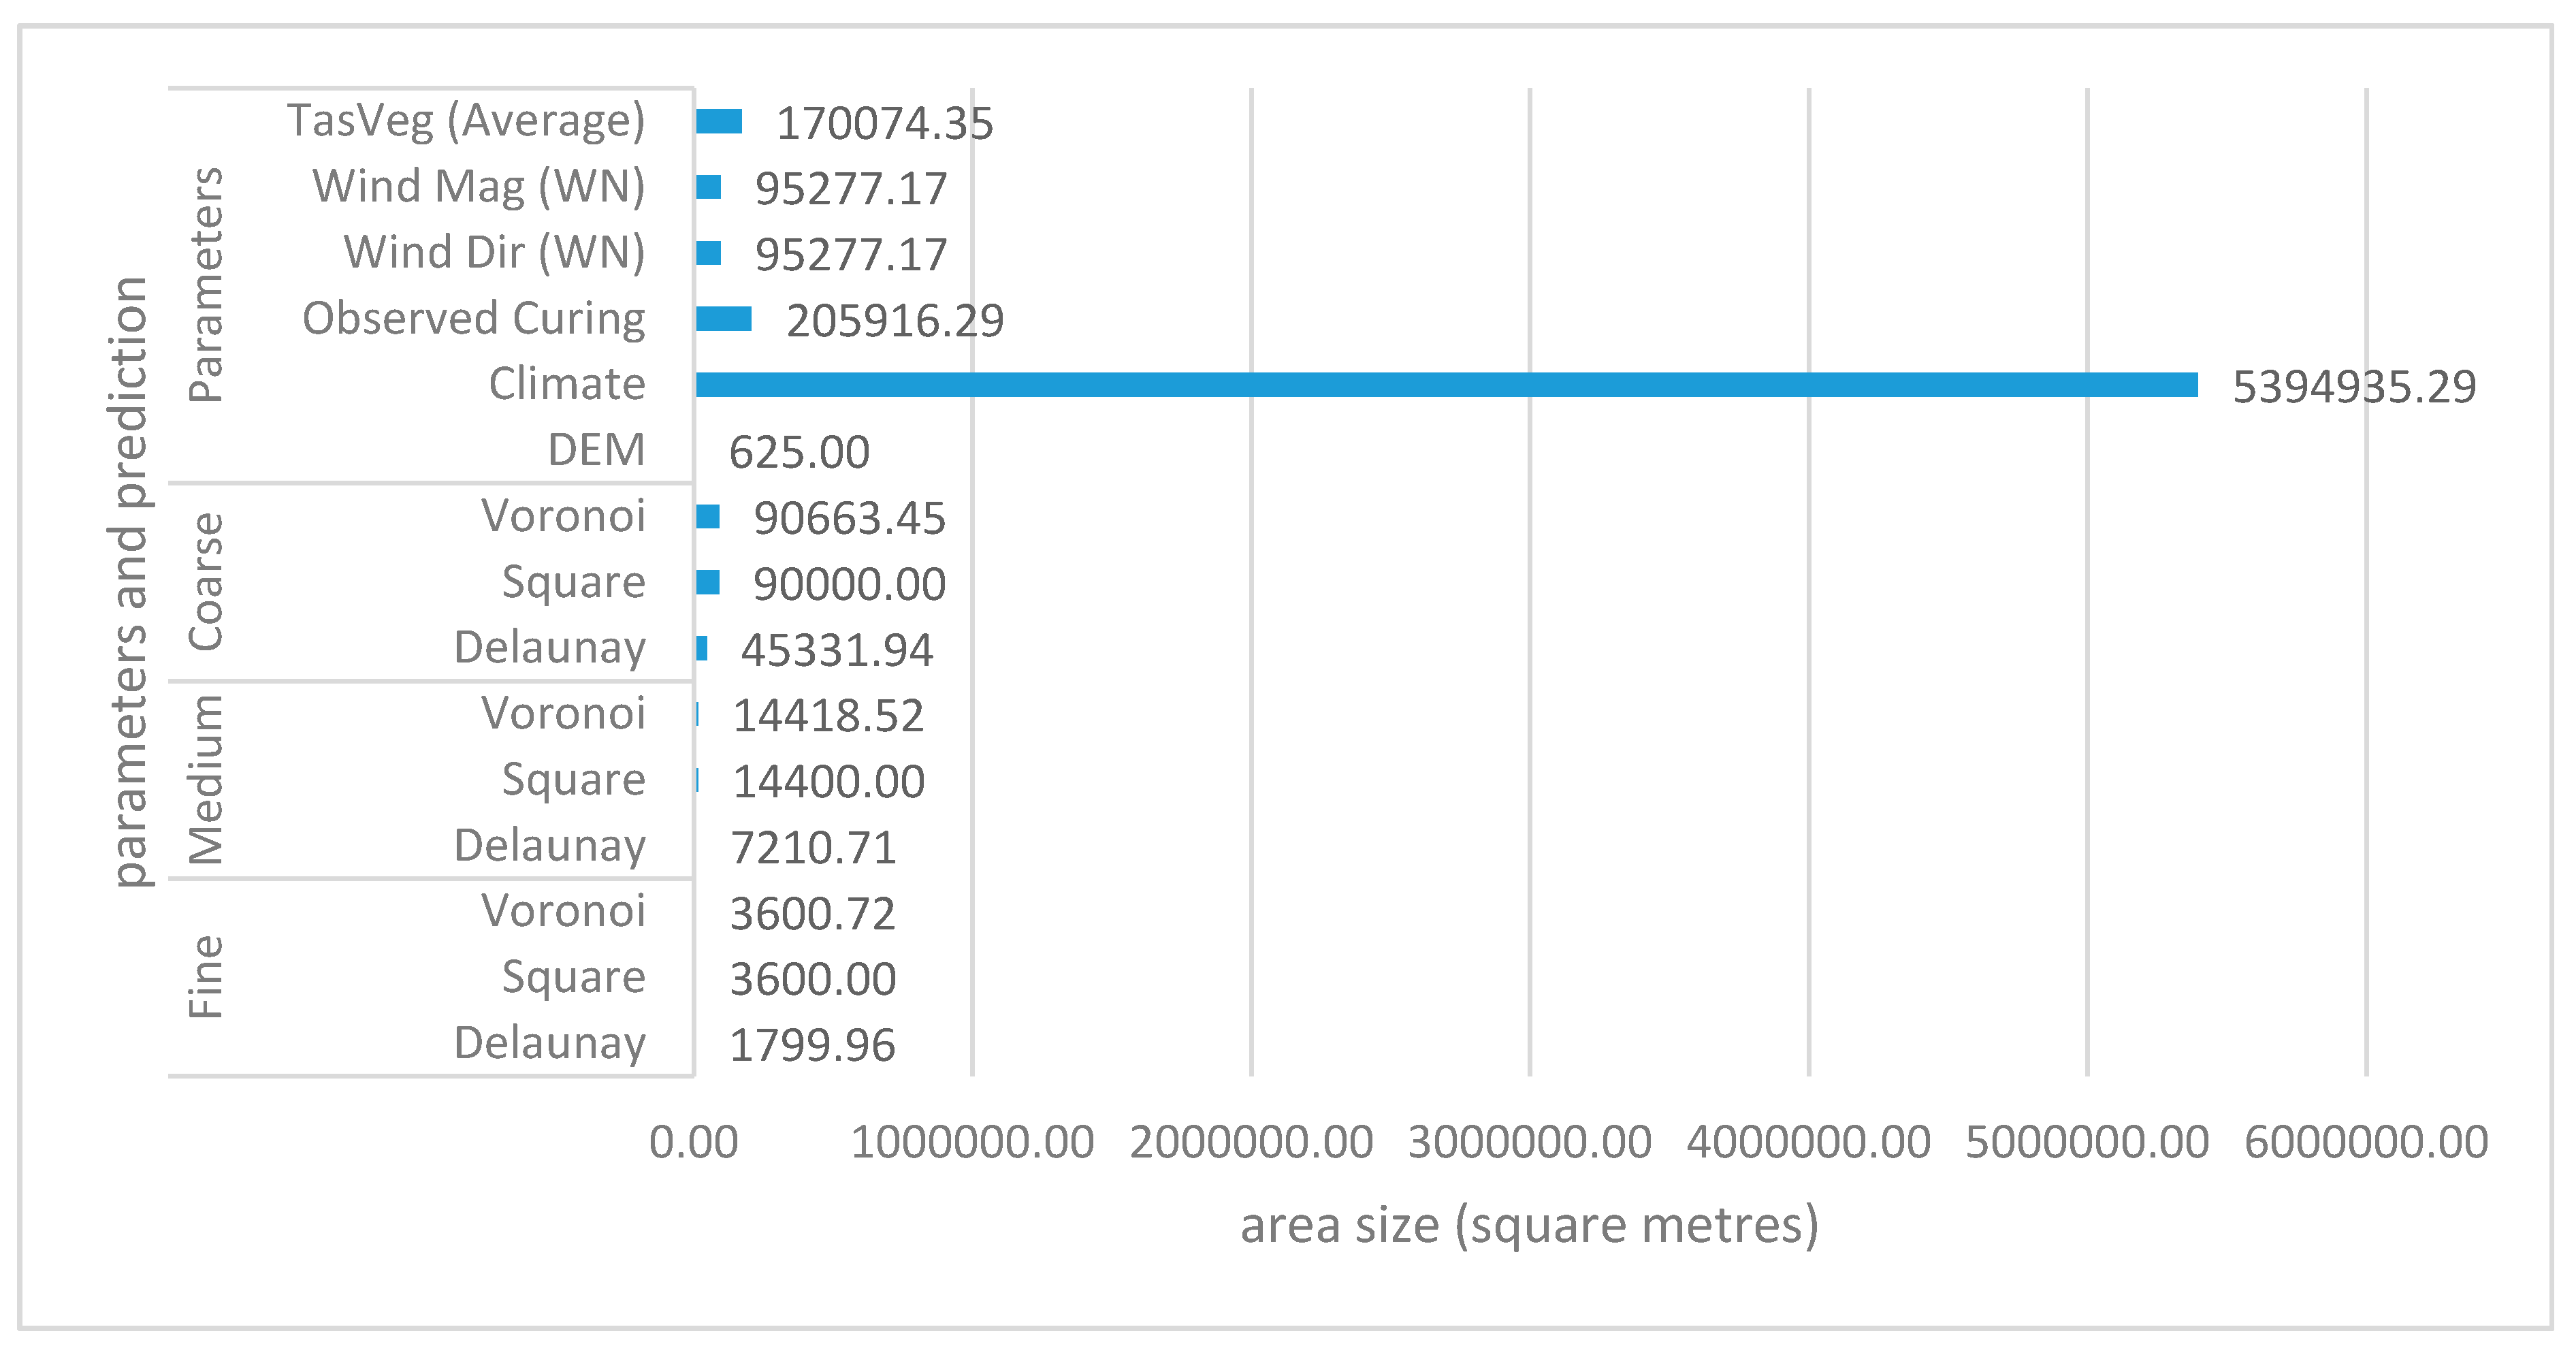Select the Observed Curing bar
This screenshot has width=2576, height=1357.
[723, 319]
